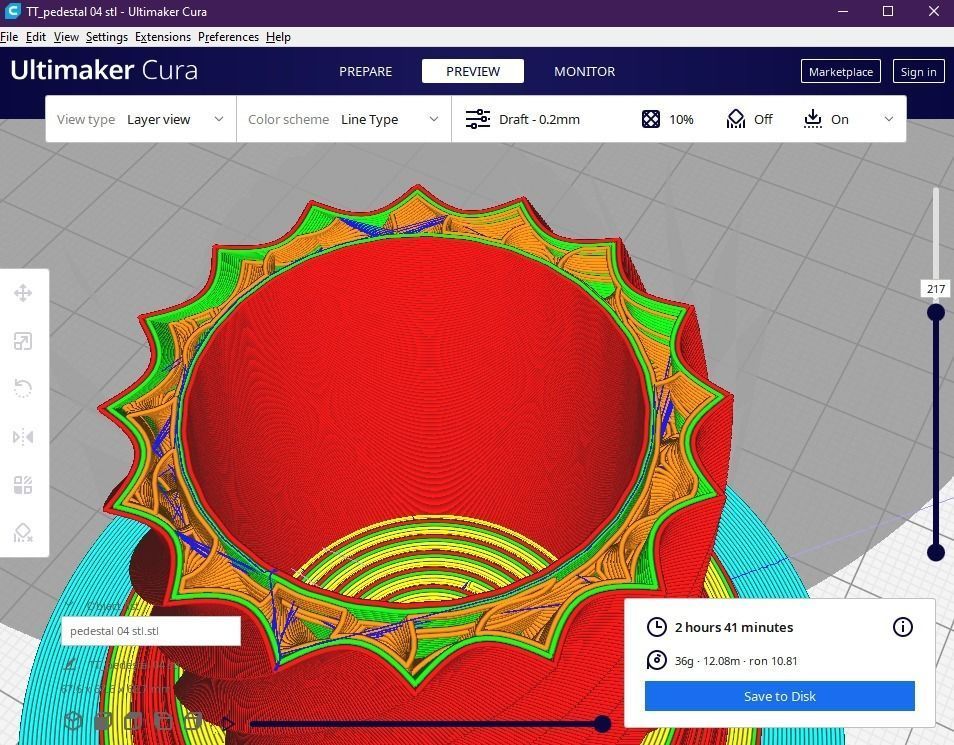Maximize the Cura window
Screen dimensions: 954x745
[888, 11]
